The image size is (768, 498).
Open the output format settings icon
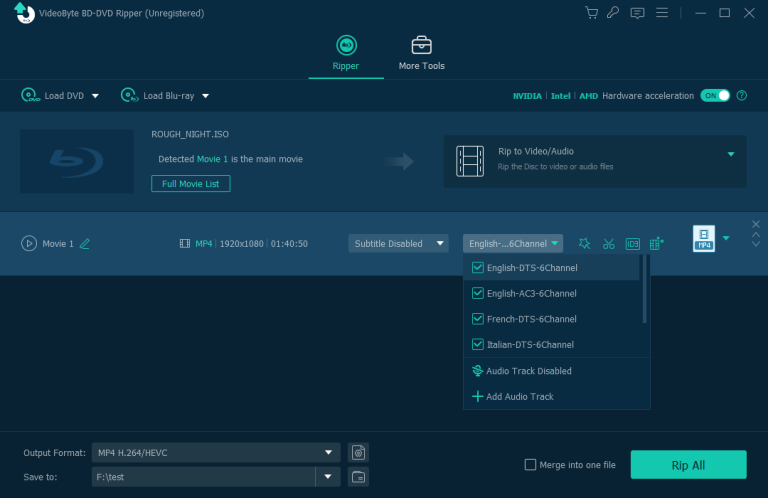pyautogui.click(x=358, y=452)
